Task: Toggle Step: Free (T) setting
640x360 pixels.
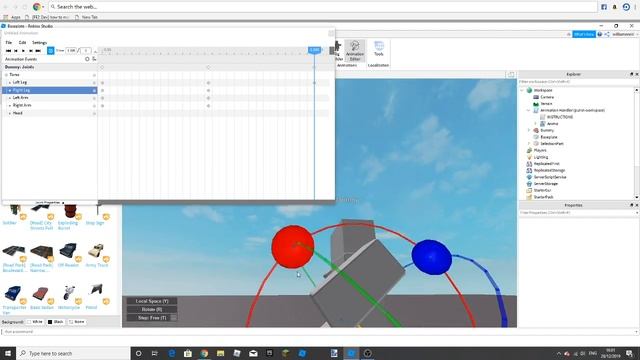Action: pos(152,318)
